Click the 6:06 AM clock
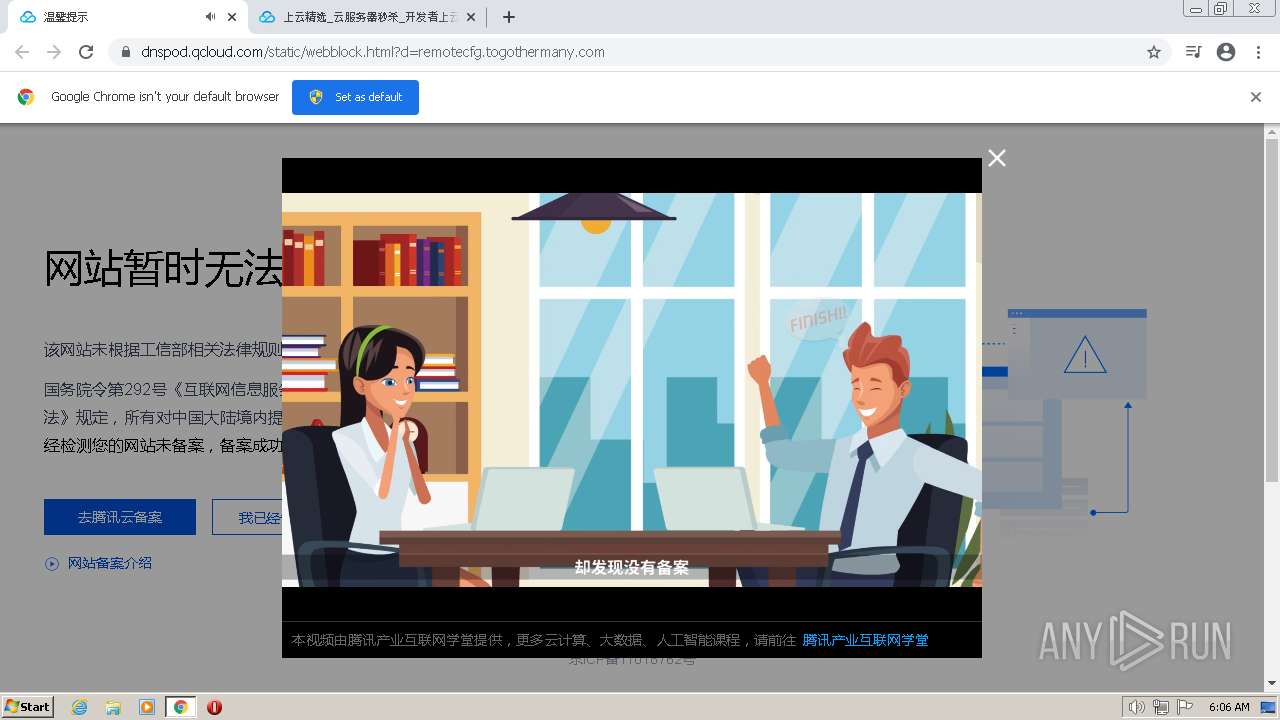This screenshot has height=720, width=1280. click(1229, 707)
